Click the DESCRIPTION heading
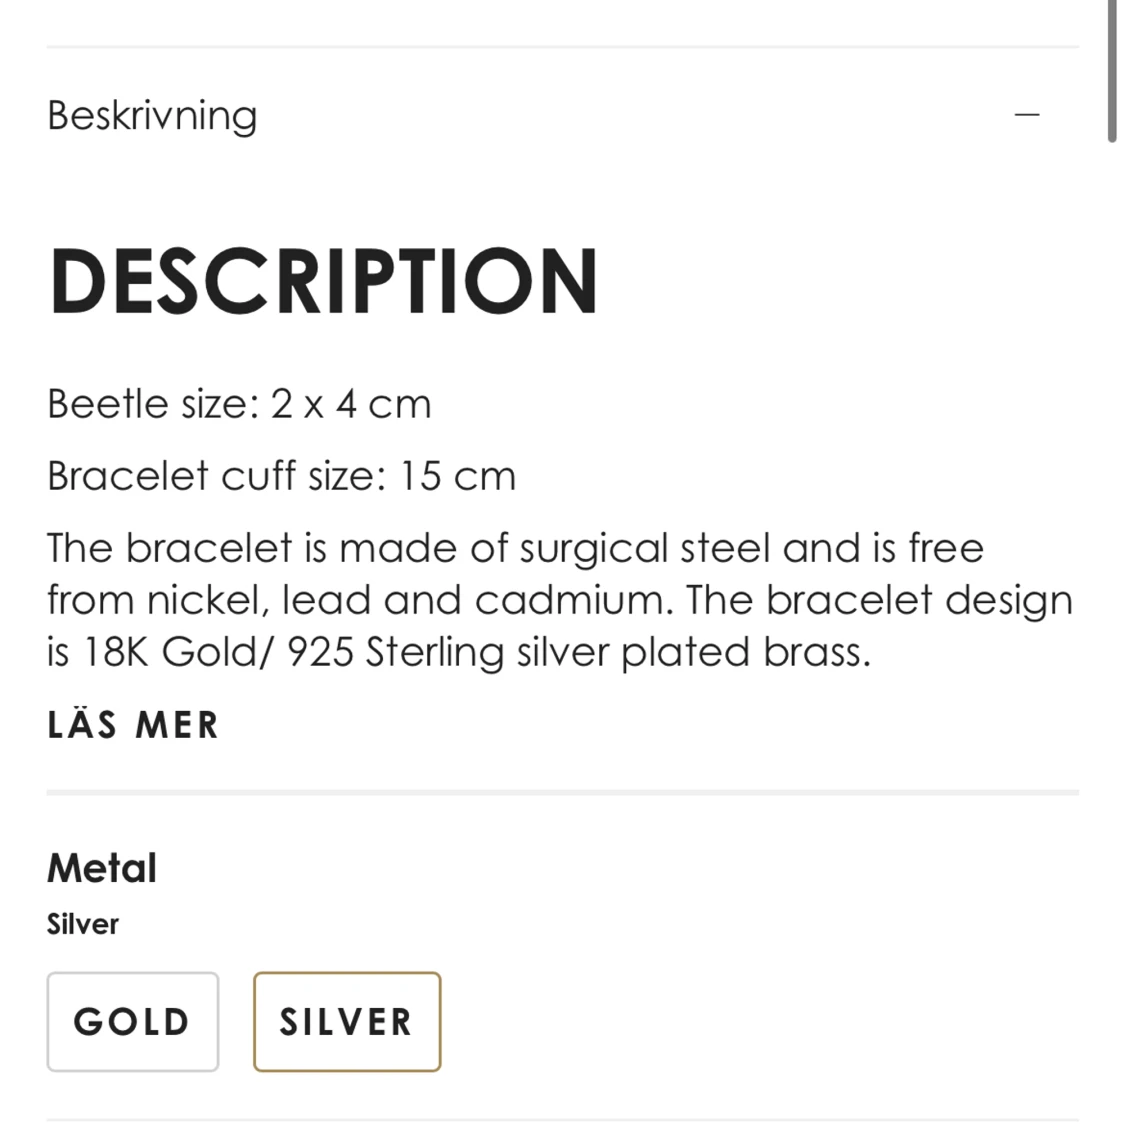 click(323, 281)
